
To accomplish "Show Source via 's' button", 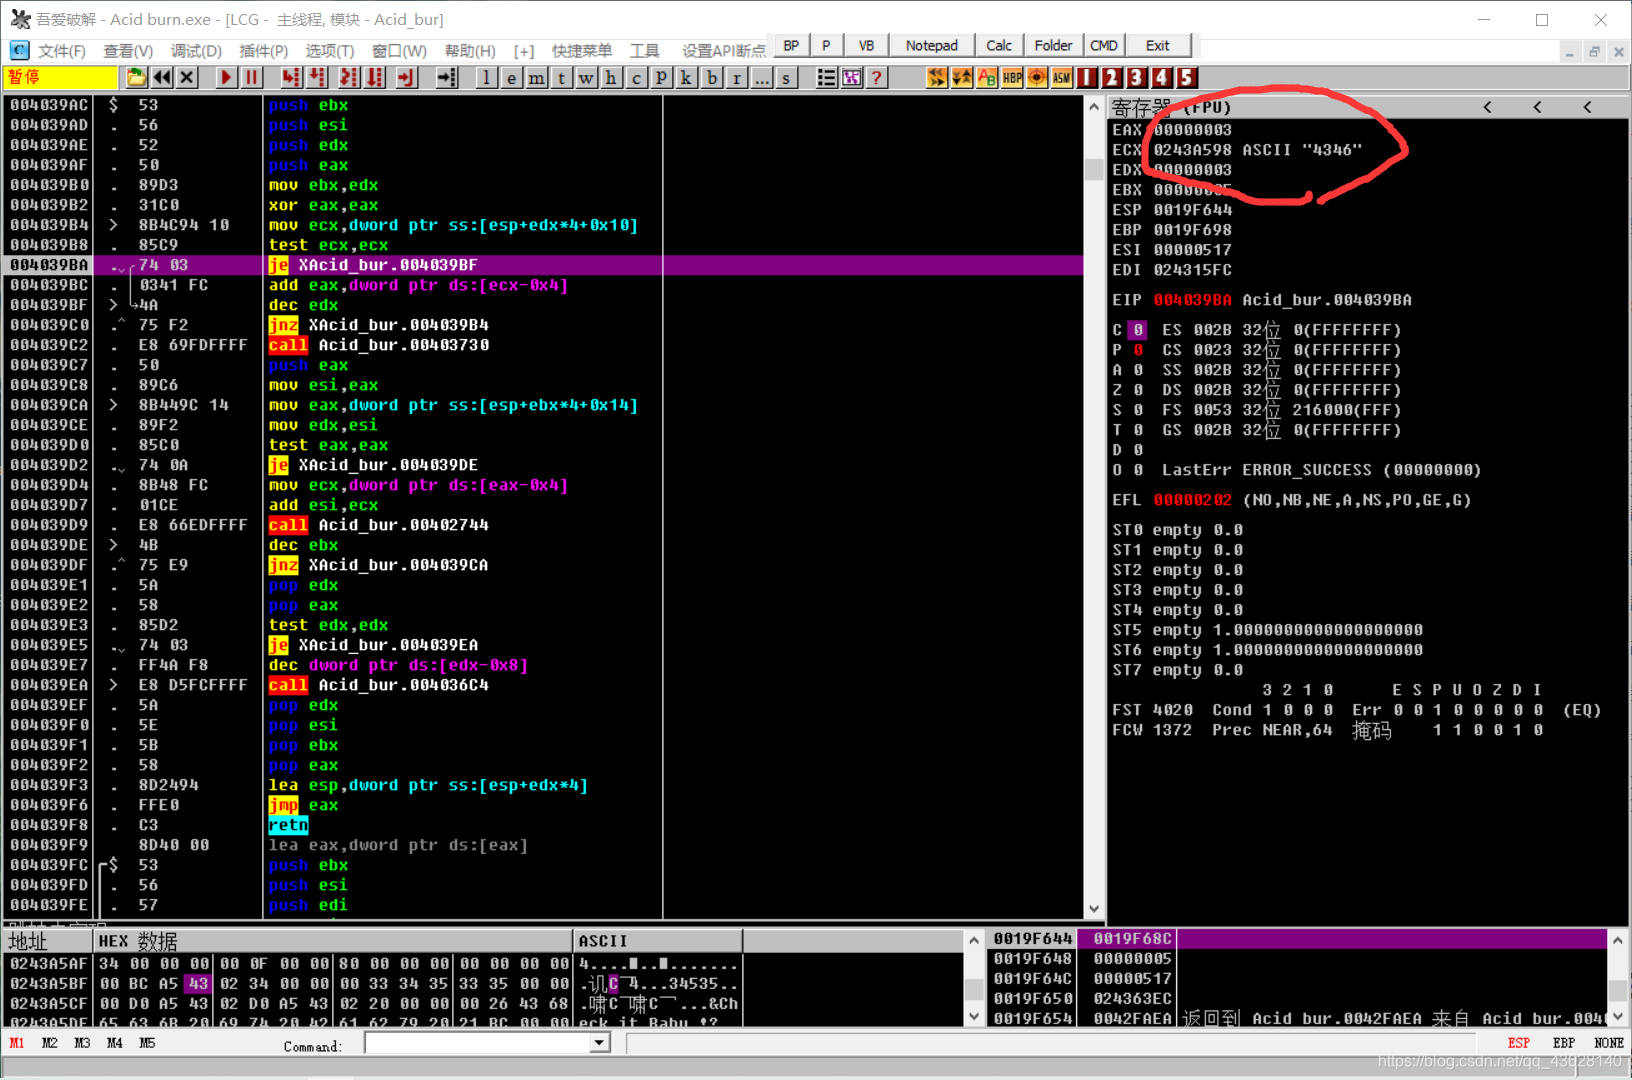I will [787, 77].
